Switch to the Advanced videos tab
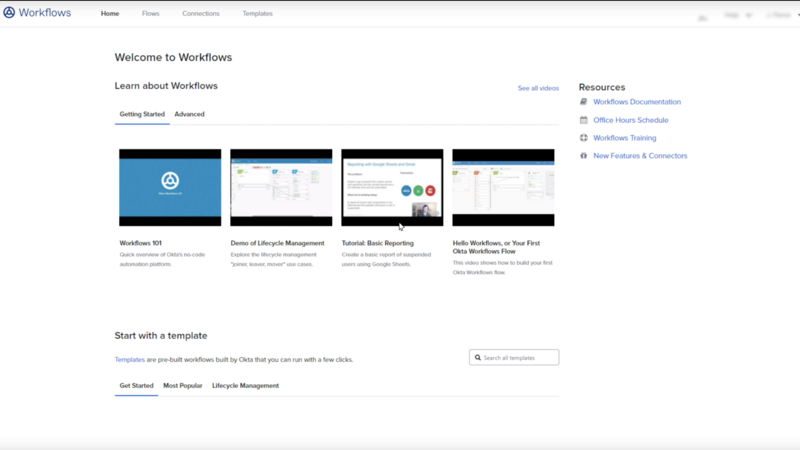Screen dimensions: 800x450 click(x=189, y=114)
